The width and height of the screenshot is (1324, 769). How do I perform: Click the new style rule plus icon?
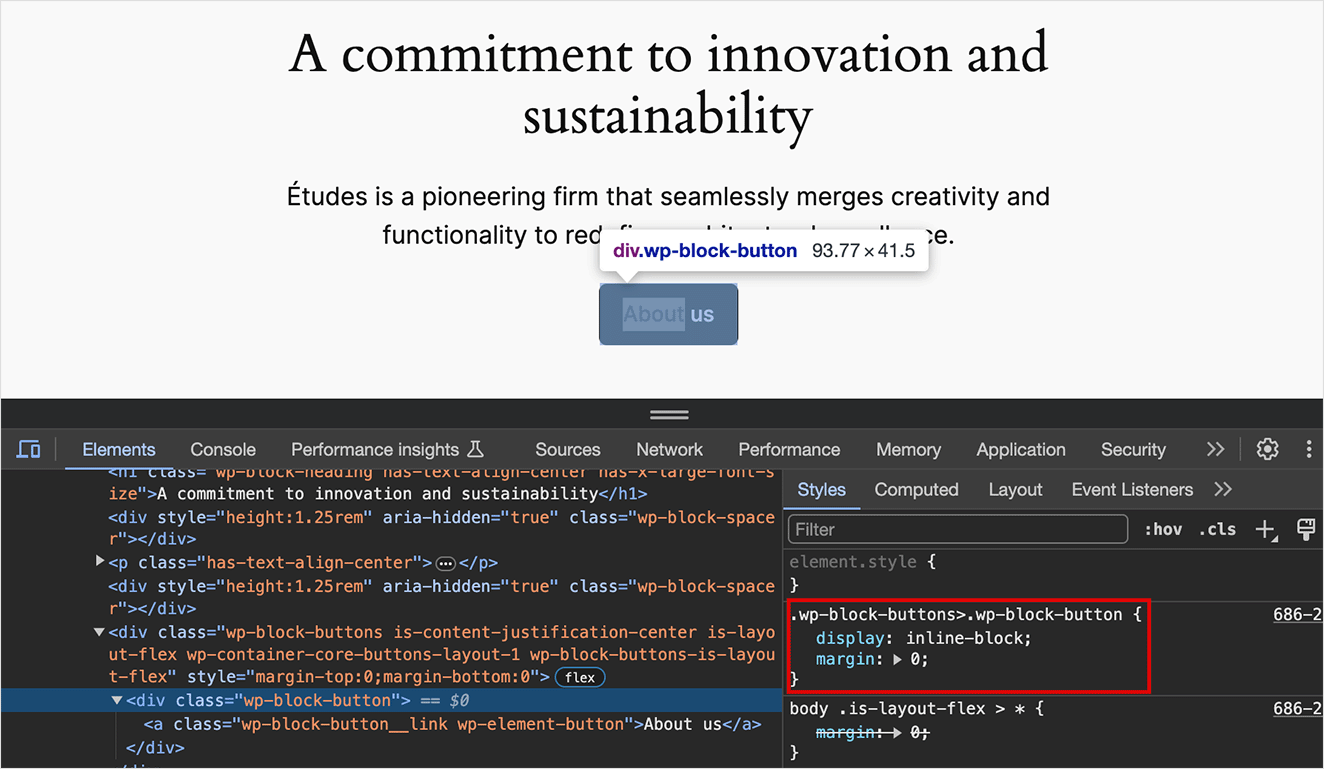click(1266, 529)
